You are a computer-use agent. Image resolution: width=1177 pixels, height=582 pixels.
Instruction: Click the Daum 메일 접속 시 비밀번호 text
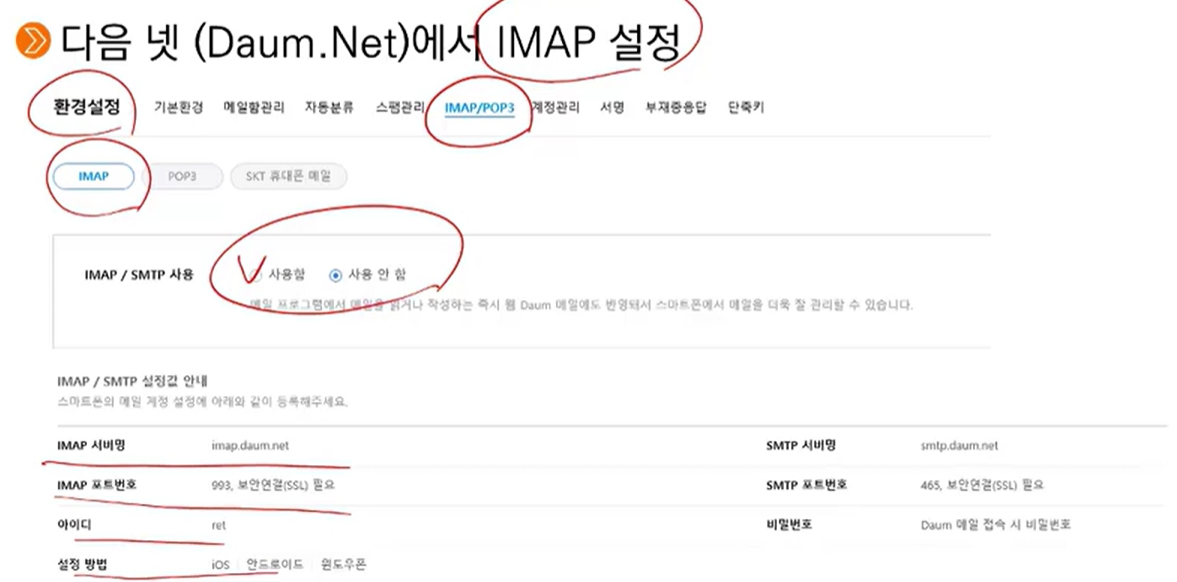[995, 525]
